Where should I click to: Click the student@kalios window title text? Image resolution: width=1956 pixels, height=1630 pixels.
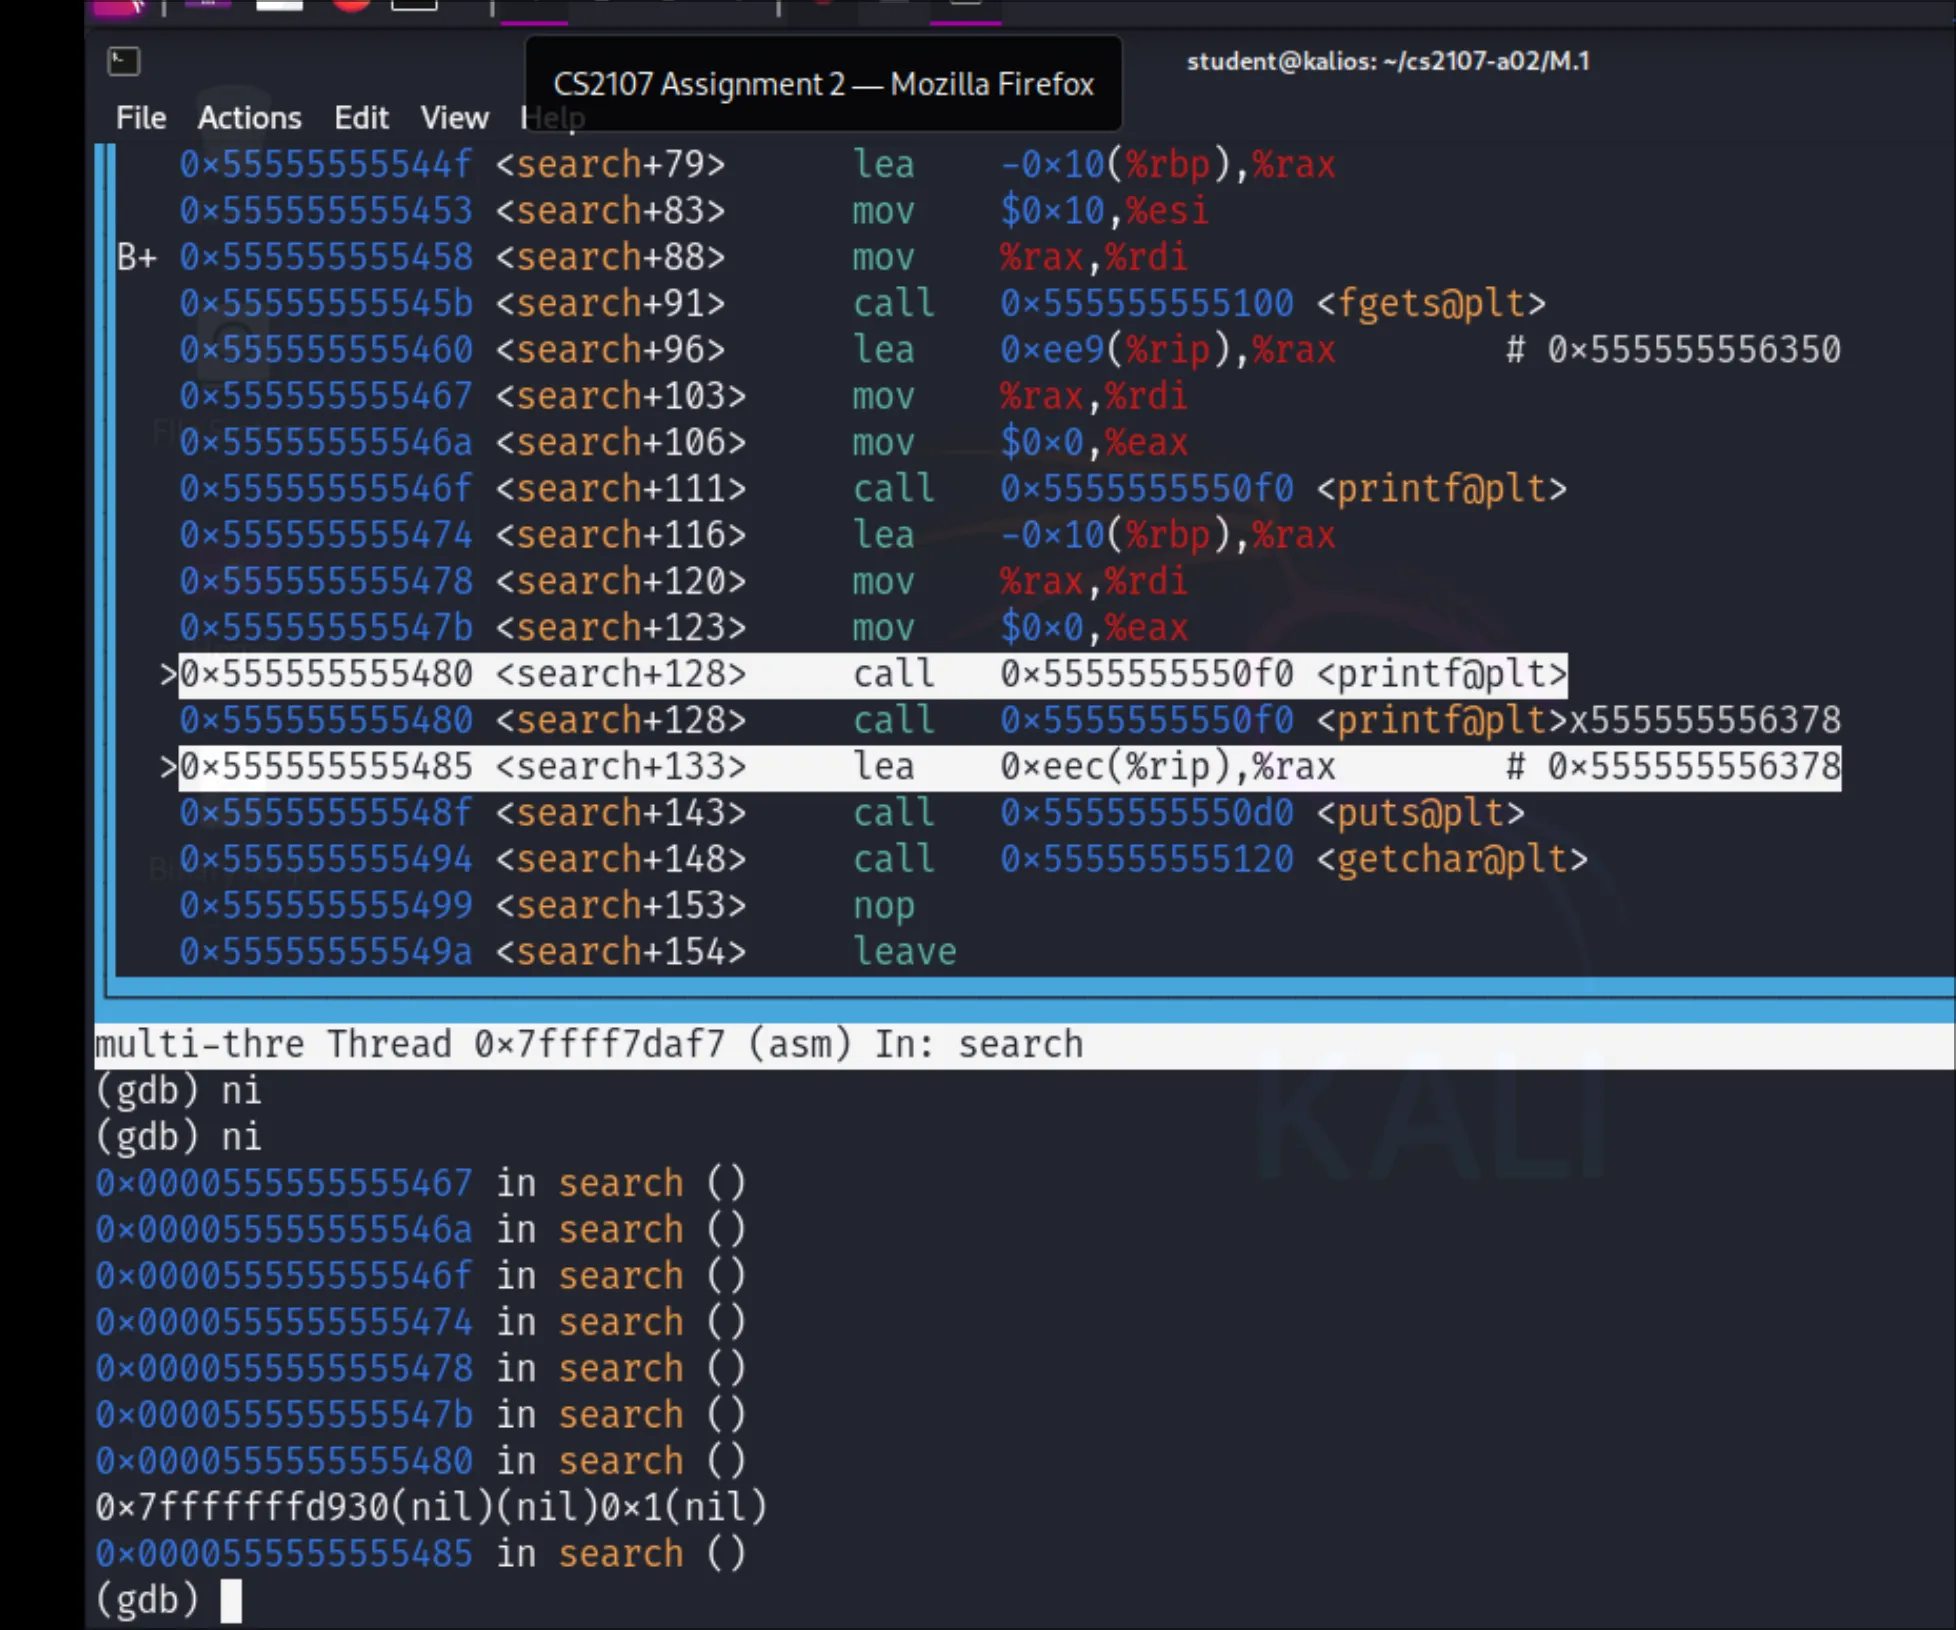click(x=1387, y=61)
